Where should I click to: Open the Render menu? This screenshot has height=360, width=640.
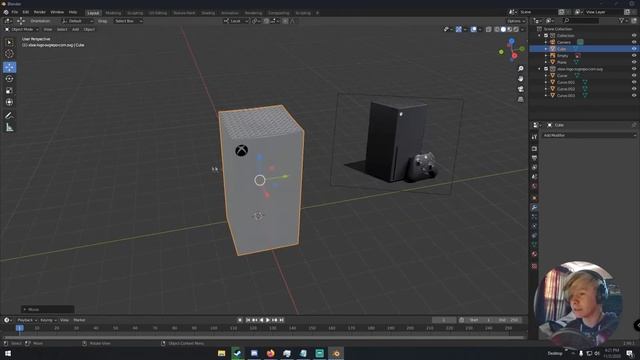pyautogui.click(x=40, y=12)
